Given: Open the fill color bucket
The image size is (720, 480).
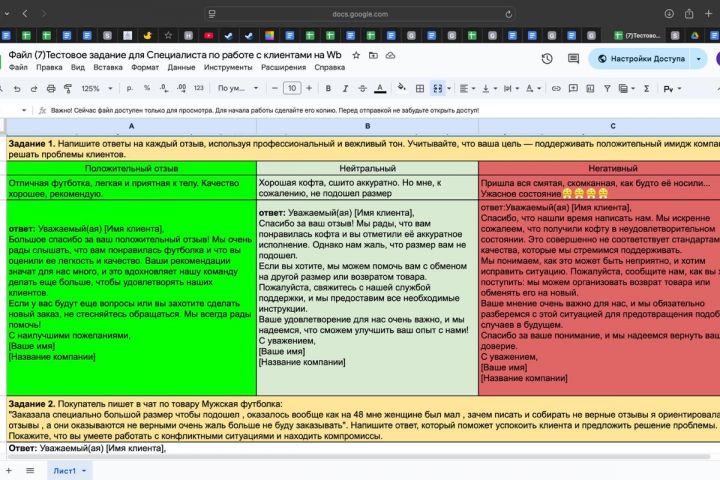Looking at the screenshot, I should click(401, 88).
